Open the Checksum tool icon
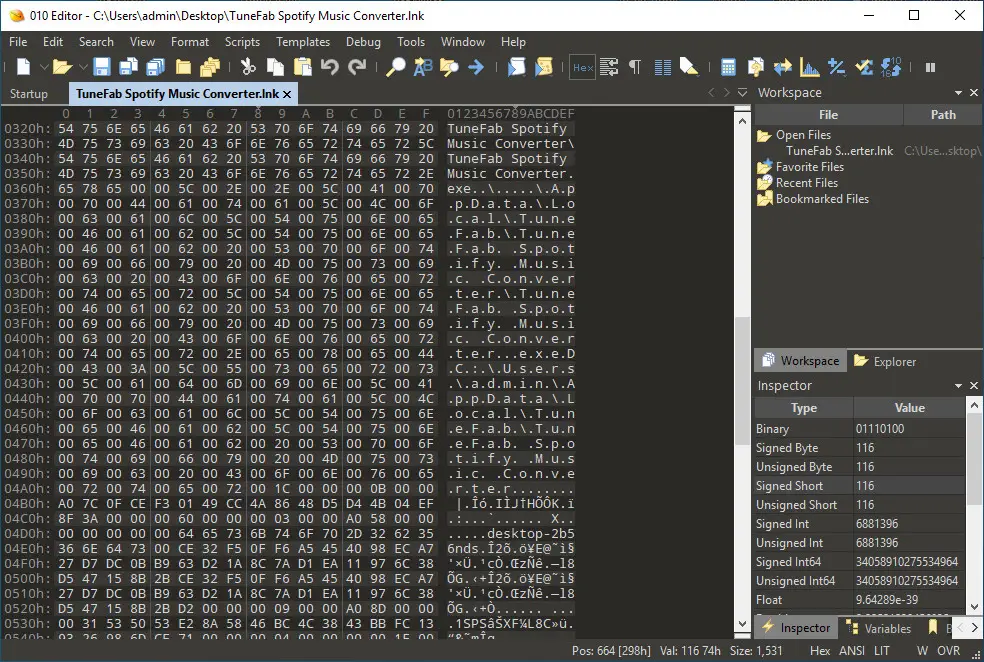984x662 pixels. (x=864, y=67)
